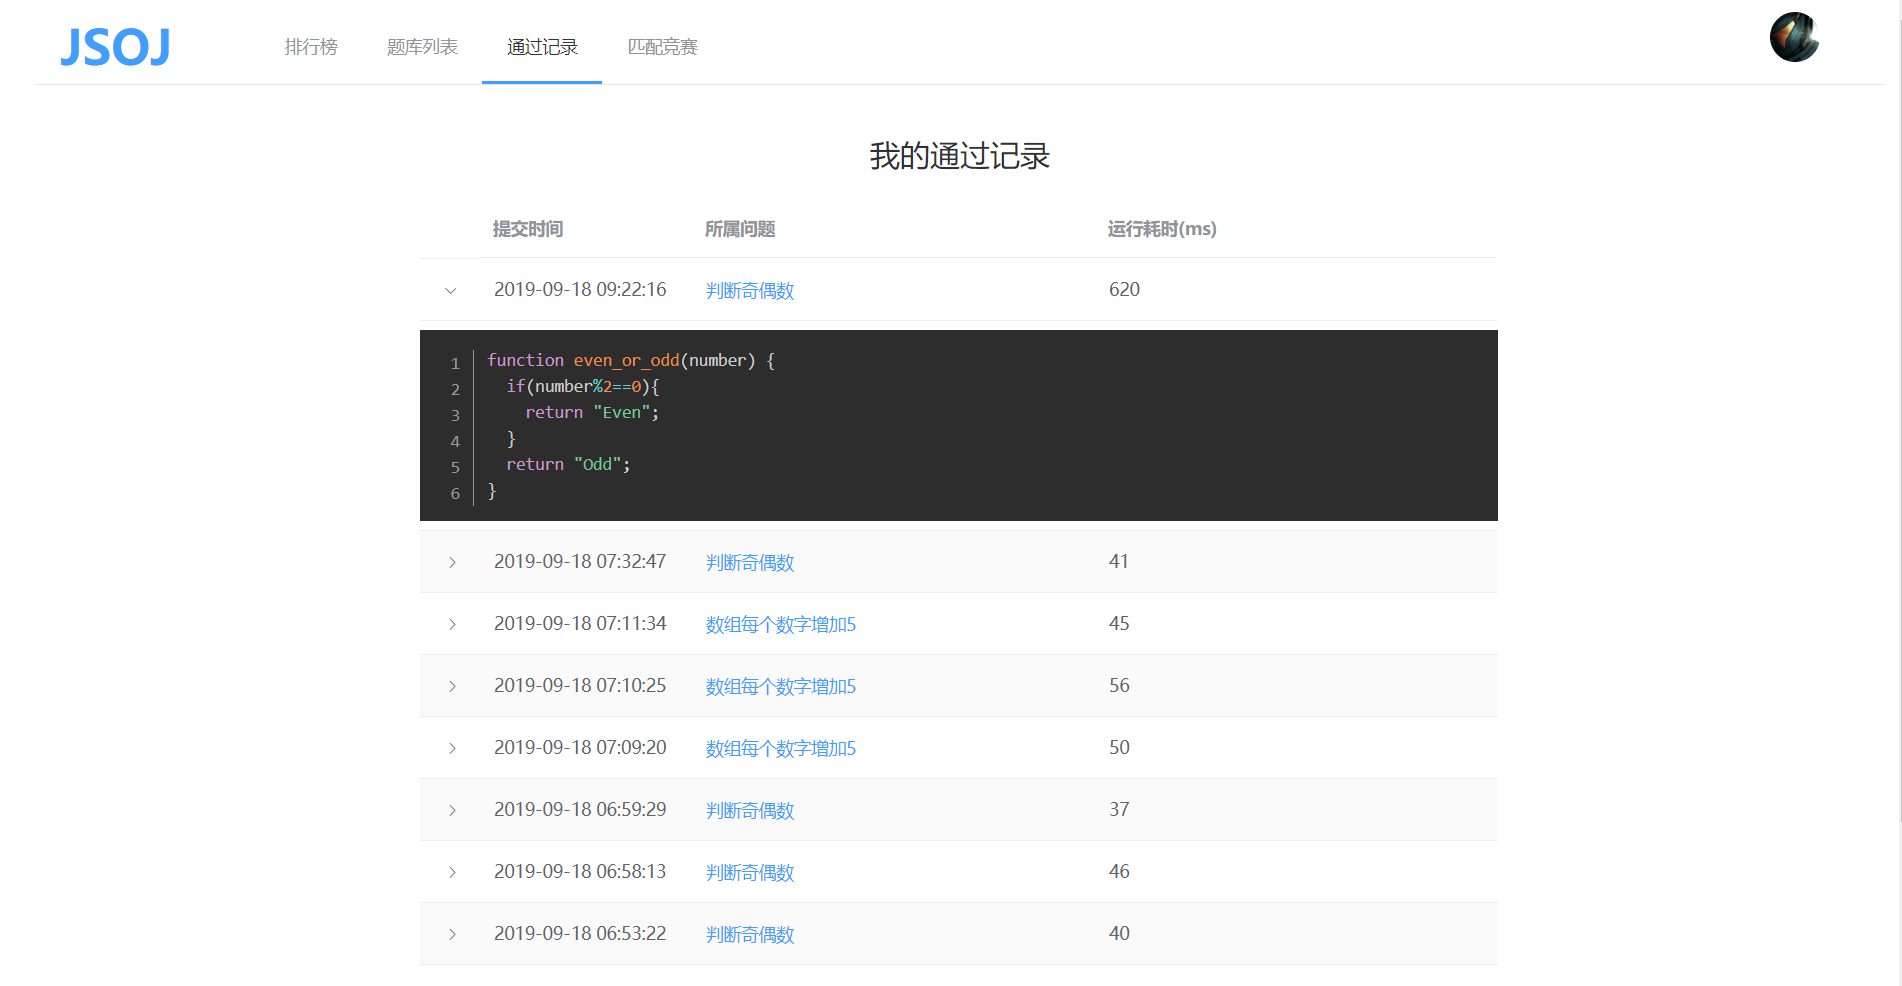
Task: Click code line if(number%2==0){
Action: point(583,386)
